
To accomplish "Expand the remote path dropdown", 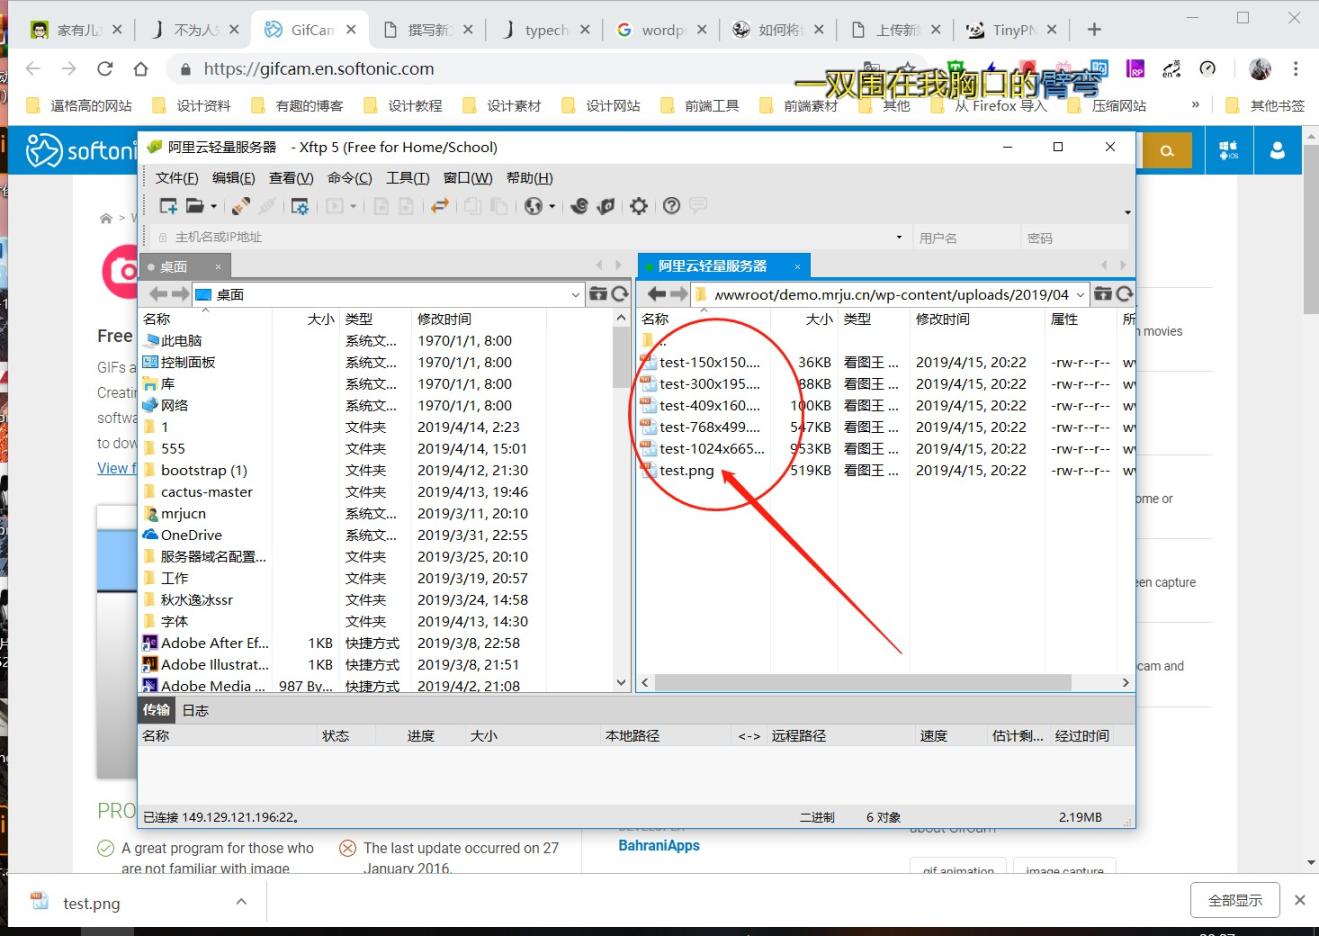I will click(1080, 295).
